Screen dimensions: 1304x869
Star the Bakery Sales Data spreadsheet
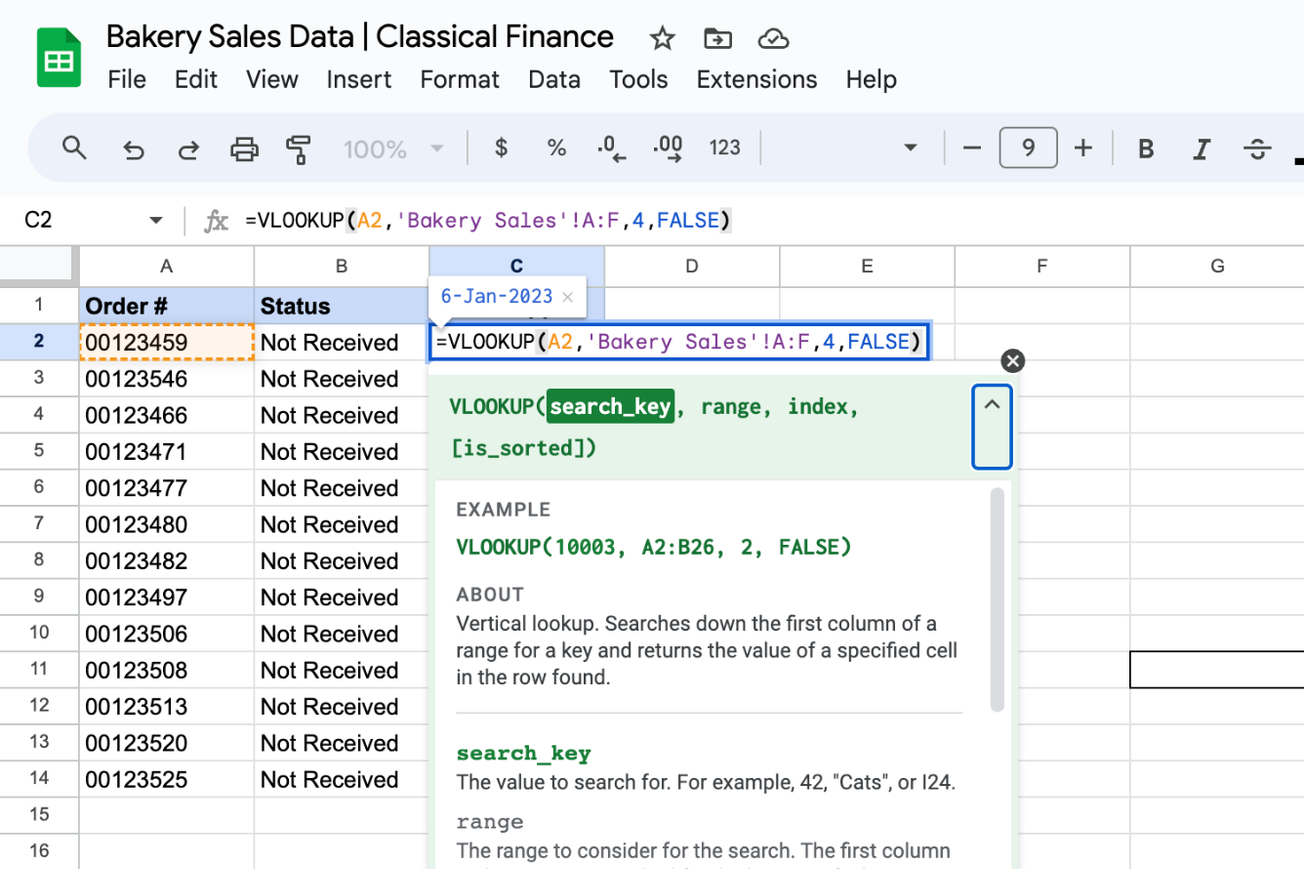click(x=661, y=38)
